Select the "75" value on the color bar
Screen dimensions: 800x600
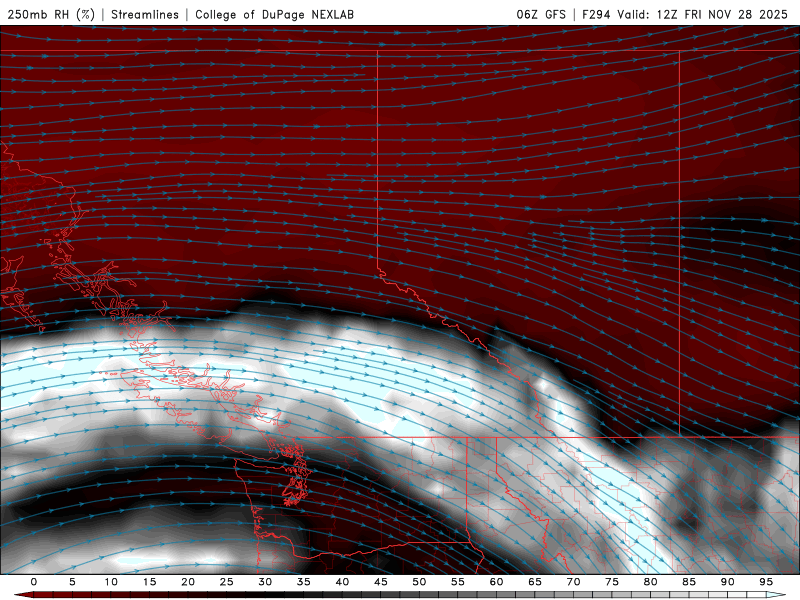(612, 582)
